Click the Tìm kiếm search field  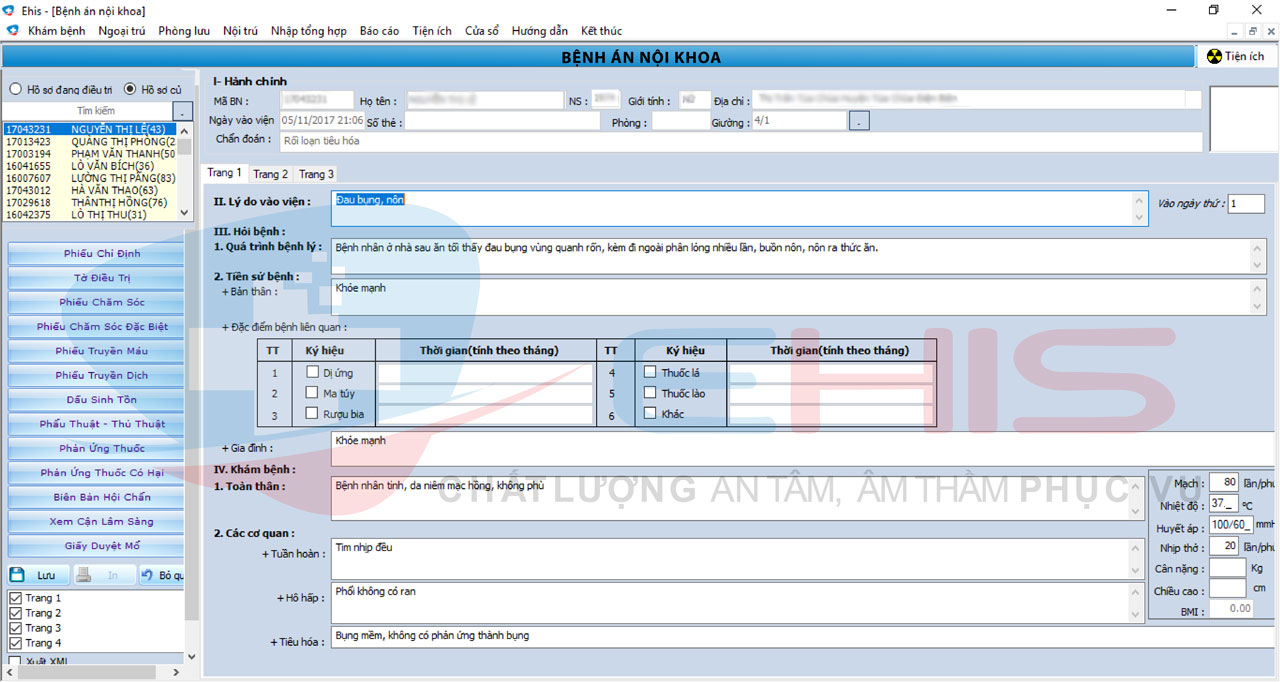(x=88, y=111)
